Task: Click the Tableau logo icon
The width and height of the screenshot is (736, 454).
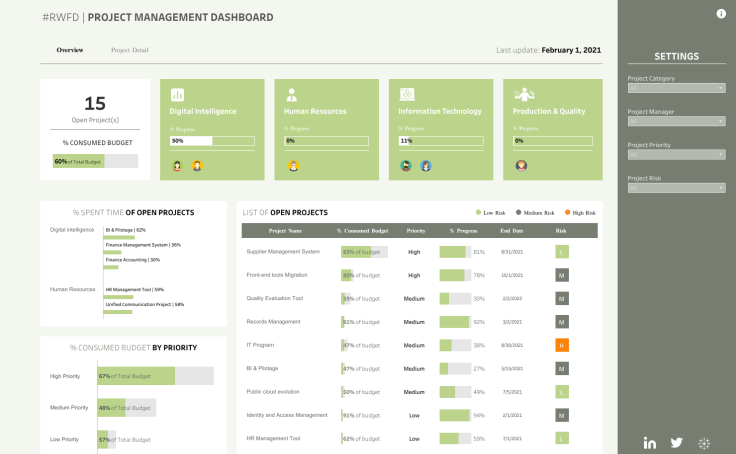Action: (x=704, y=443)
